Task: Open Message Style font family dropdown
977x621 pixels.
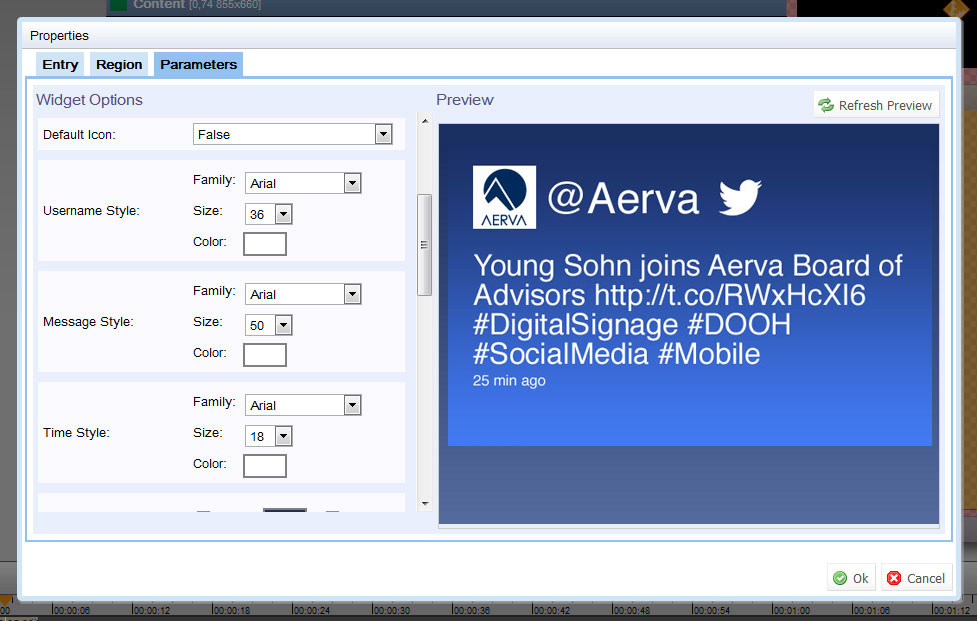Action: [303, 294]
